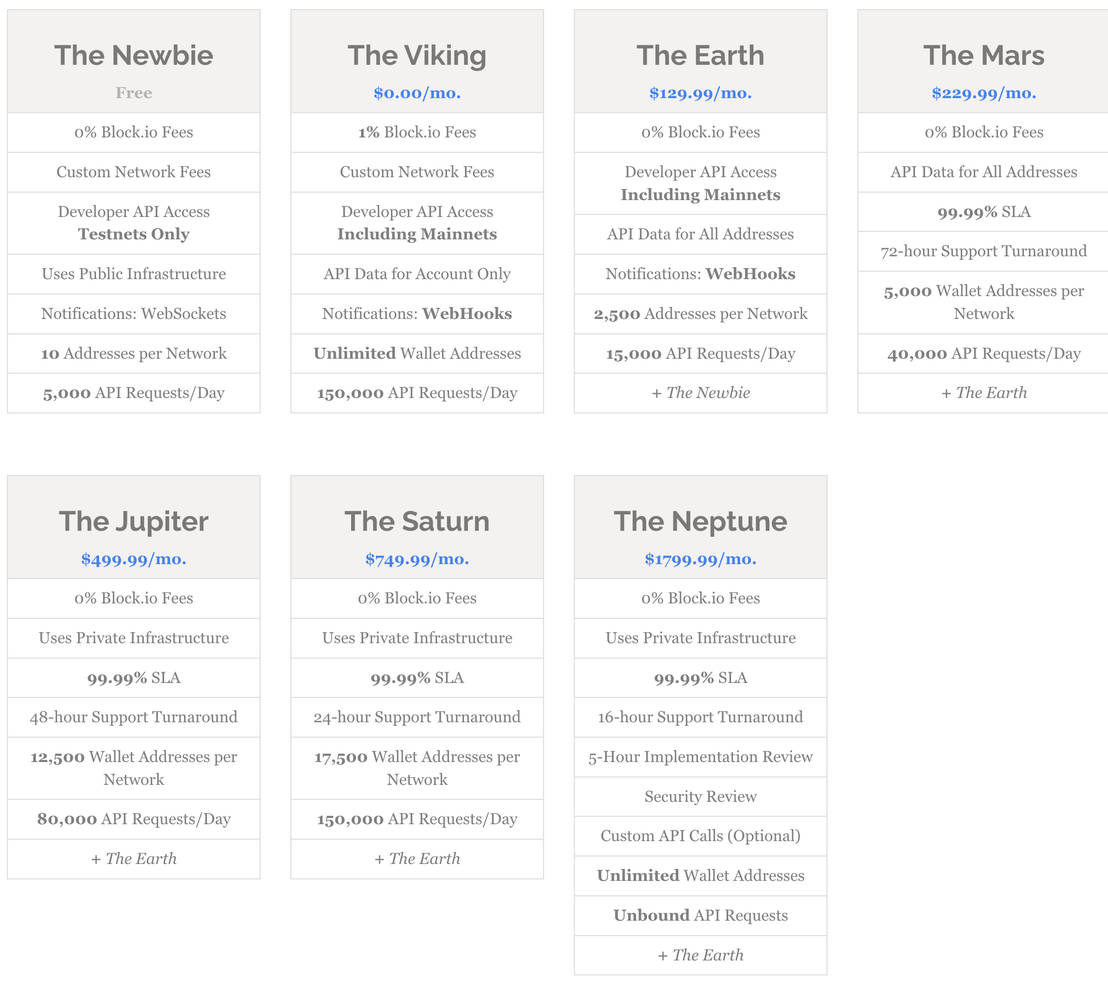Click "Testnets Only" in Newbie plan

(x=134, y=234)
